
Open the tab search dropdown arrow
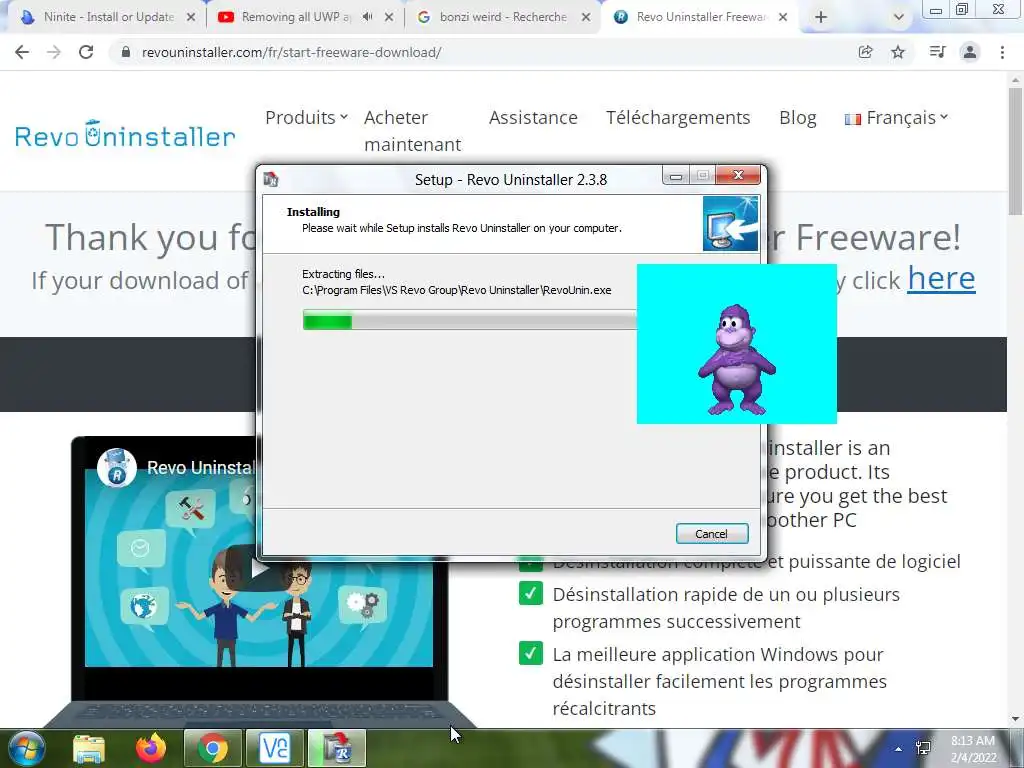[899, 18]
